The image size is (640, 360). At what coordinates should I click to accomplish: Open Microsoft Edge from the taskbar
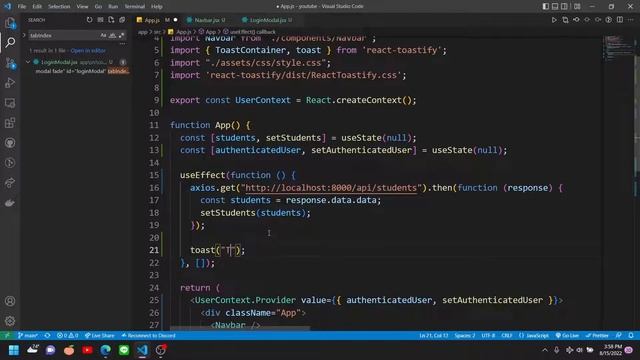pyautogui.click(x=106, y=350)
